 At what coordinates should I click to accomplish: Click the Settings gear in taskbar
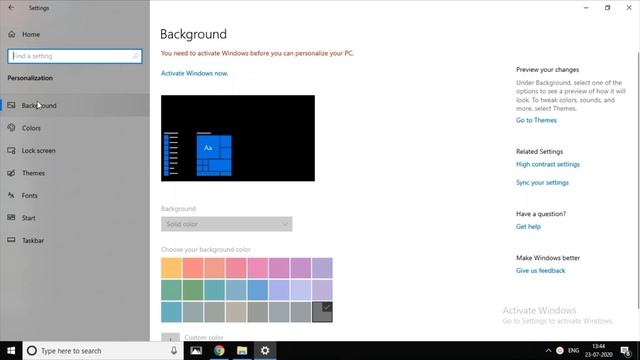point(265,351)
